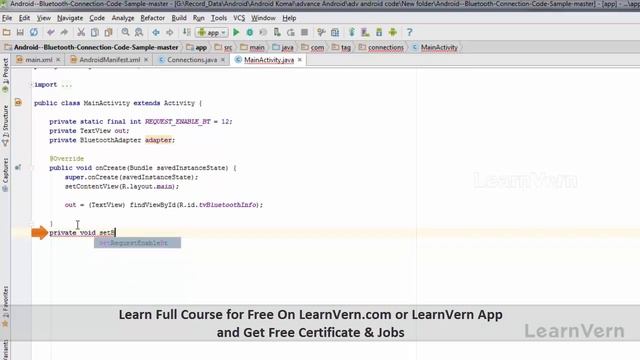The height and width of the screenshot is (360, 640).
Task: Click the Sync Project with Gradle icon
Action: [352, 32]
